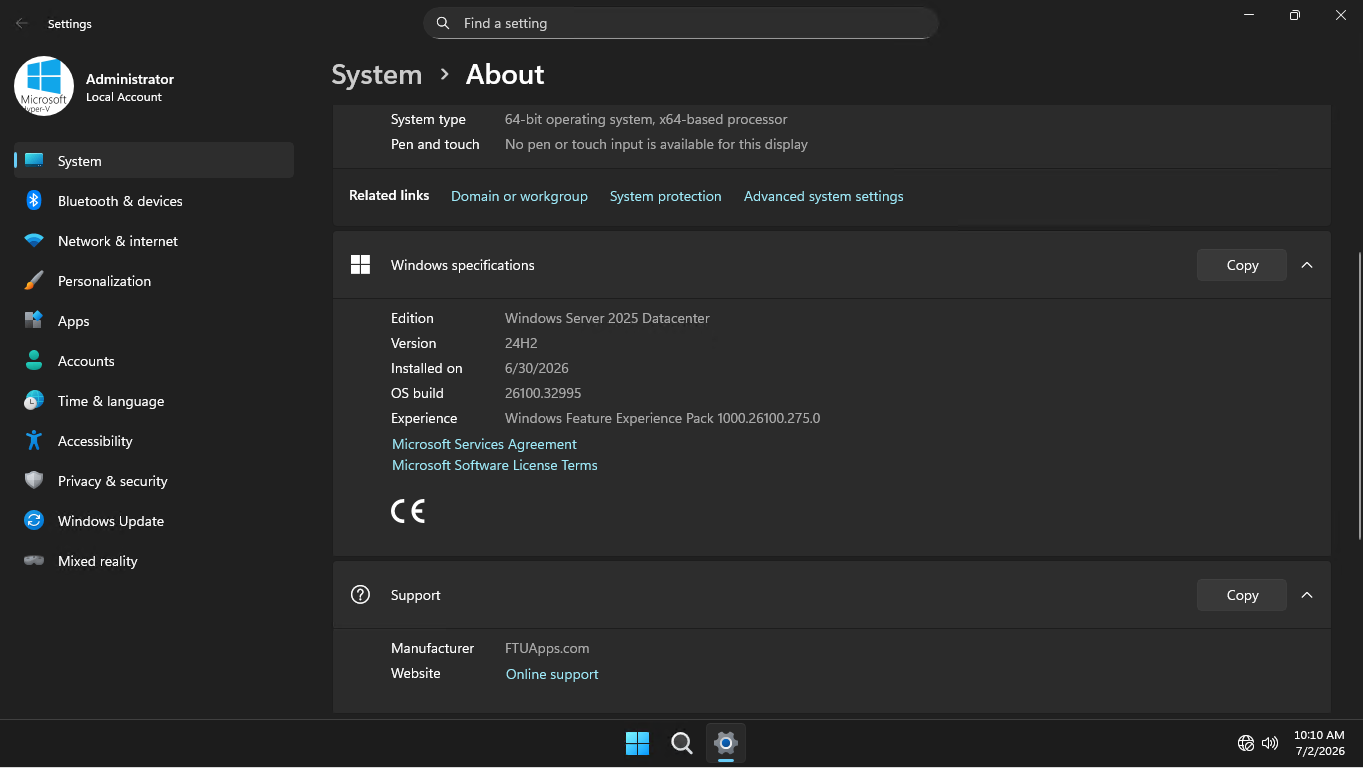Image resolution: width=1363 pixels, height=768 pixels.
Task: Click the Privacy & security shield icon
Action: click(34, 481)
